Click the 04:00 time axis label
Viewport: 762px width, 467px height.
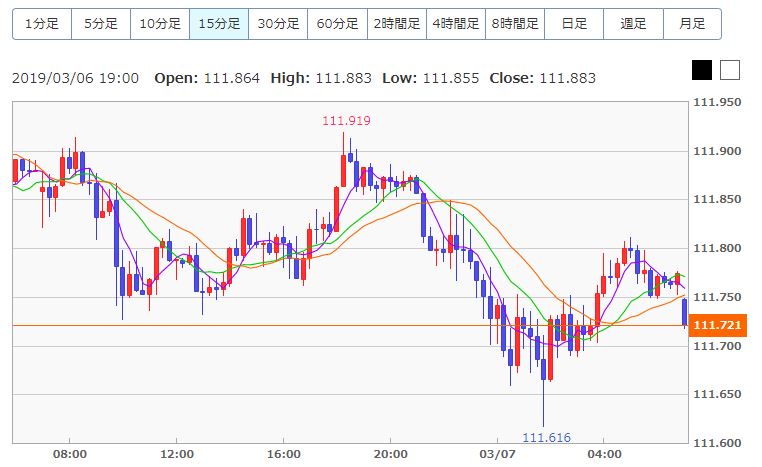click(605, 454)
